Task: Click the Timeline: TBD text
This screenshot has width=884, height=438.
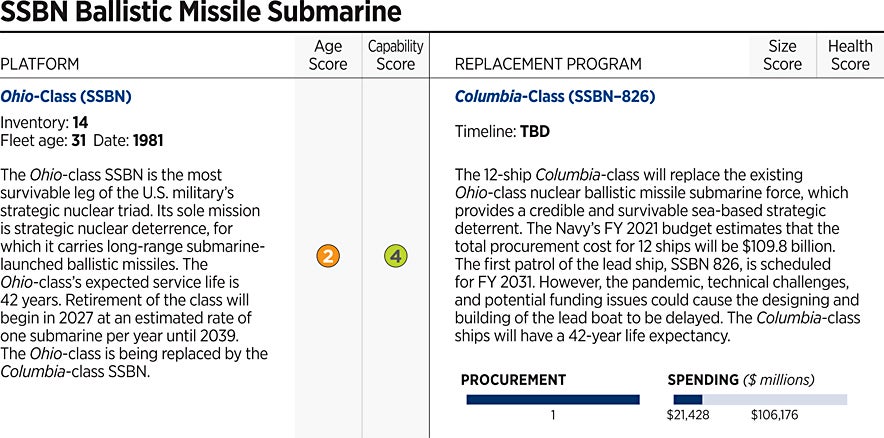Action: coord(502,131)
